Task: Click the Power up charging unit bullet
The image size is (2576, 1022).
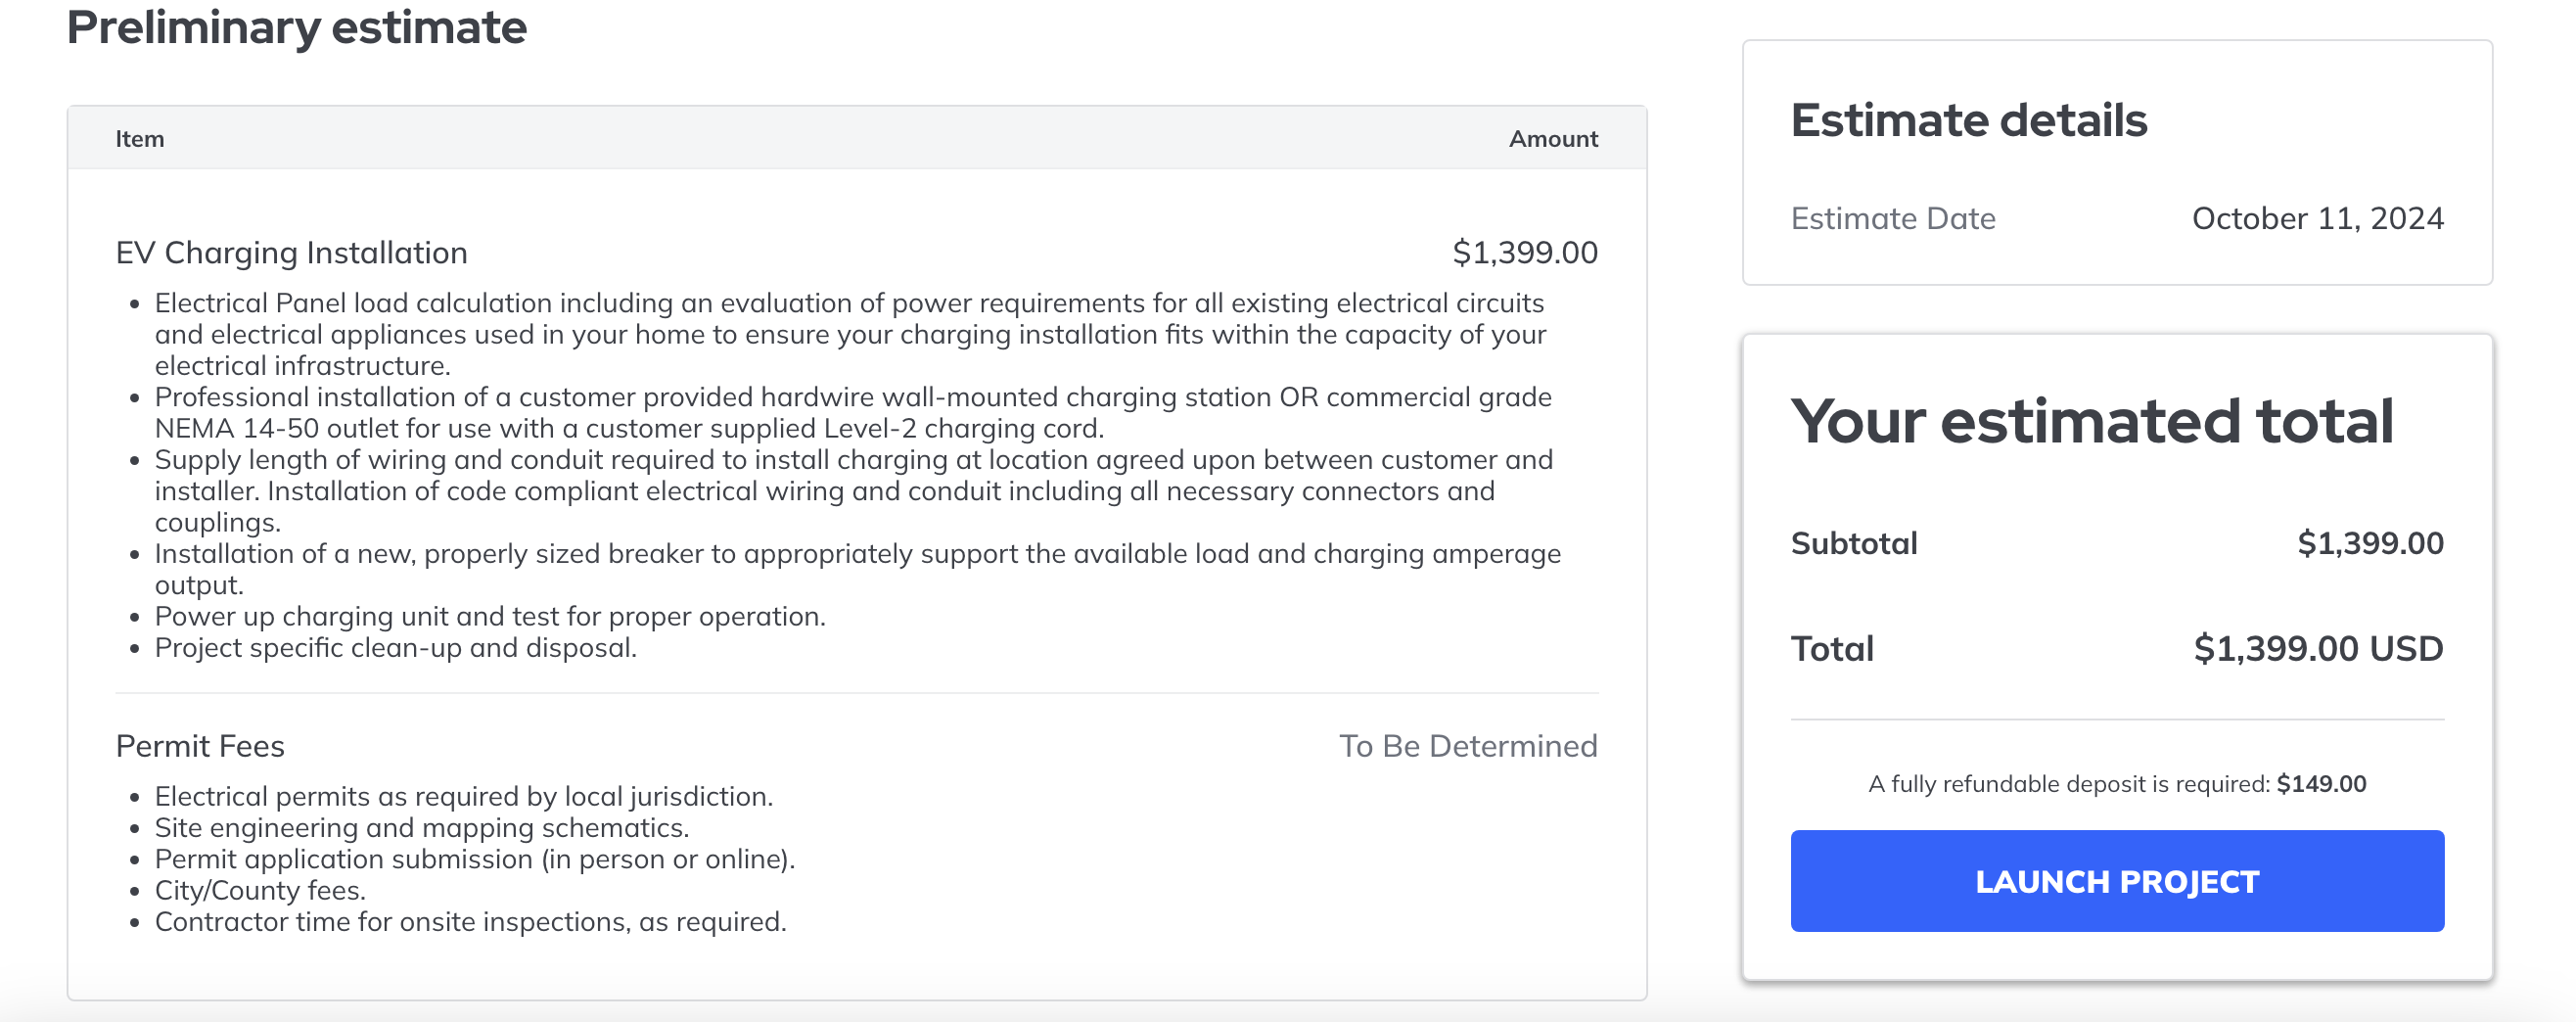Action: (490, 616)
